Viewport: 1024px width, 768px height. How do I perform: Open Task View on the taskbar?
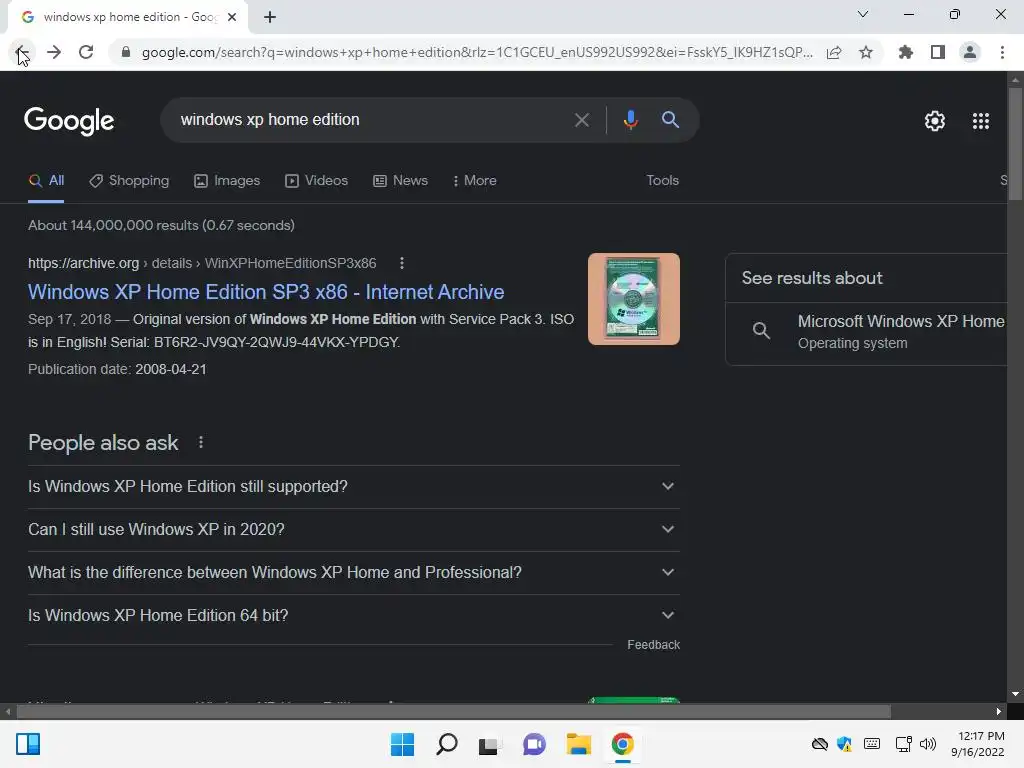[x=490, y=744]
